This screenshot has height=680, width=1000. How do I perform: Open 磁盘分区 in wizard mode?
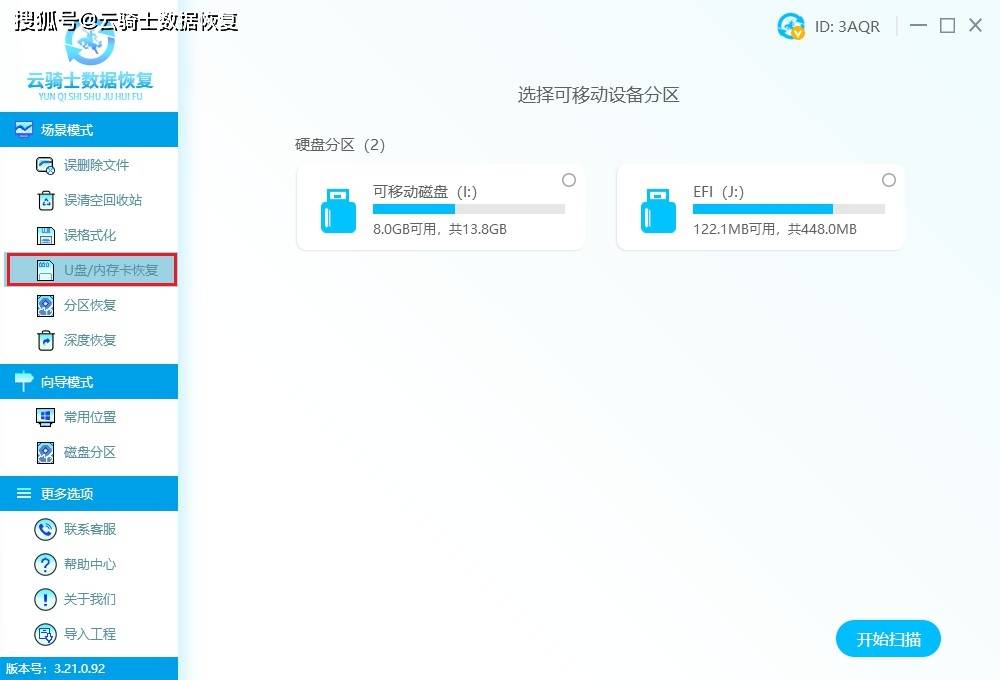[x=89, y=452]
